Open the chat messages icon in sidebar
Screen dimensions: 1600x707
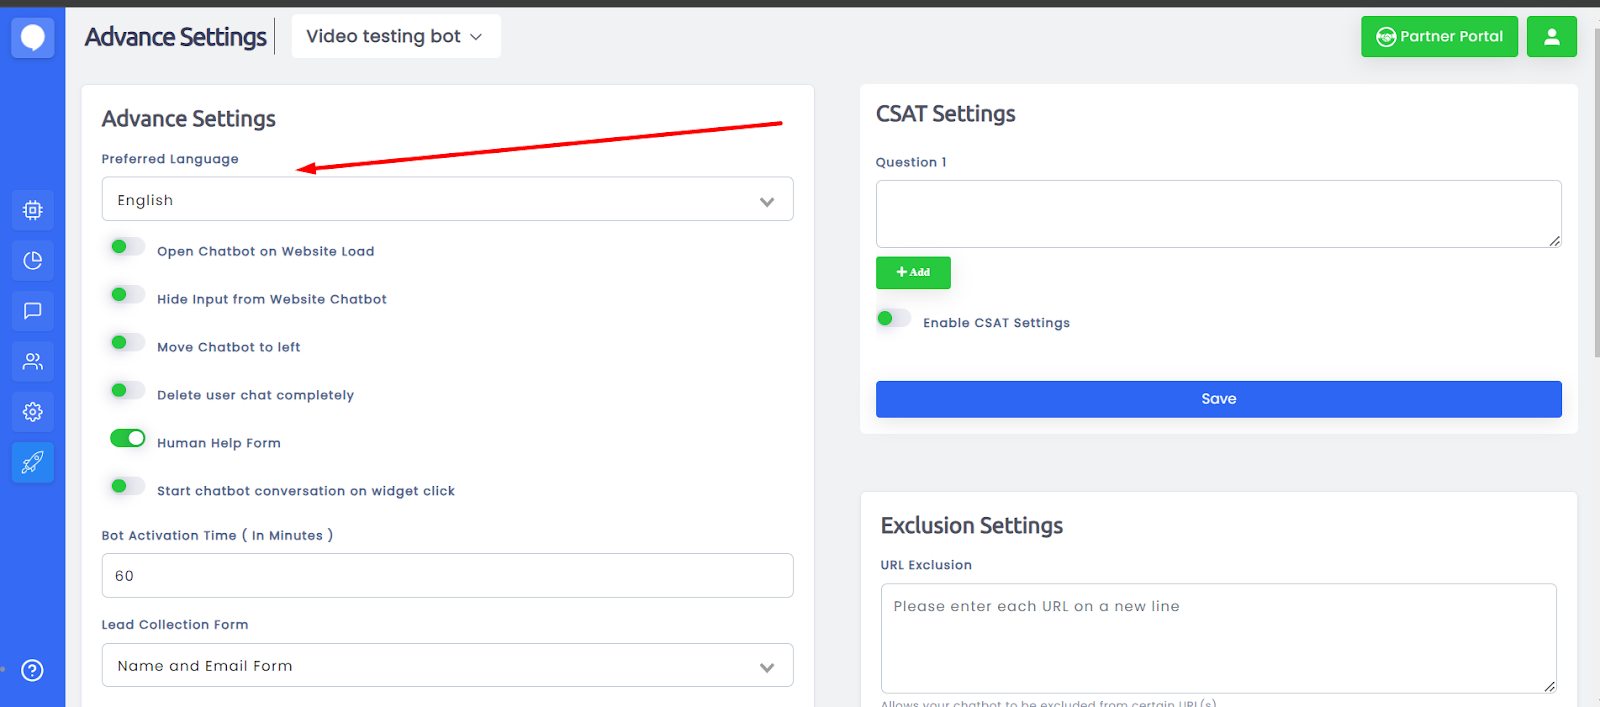tap(33, 311)
